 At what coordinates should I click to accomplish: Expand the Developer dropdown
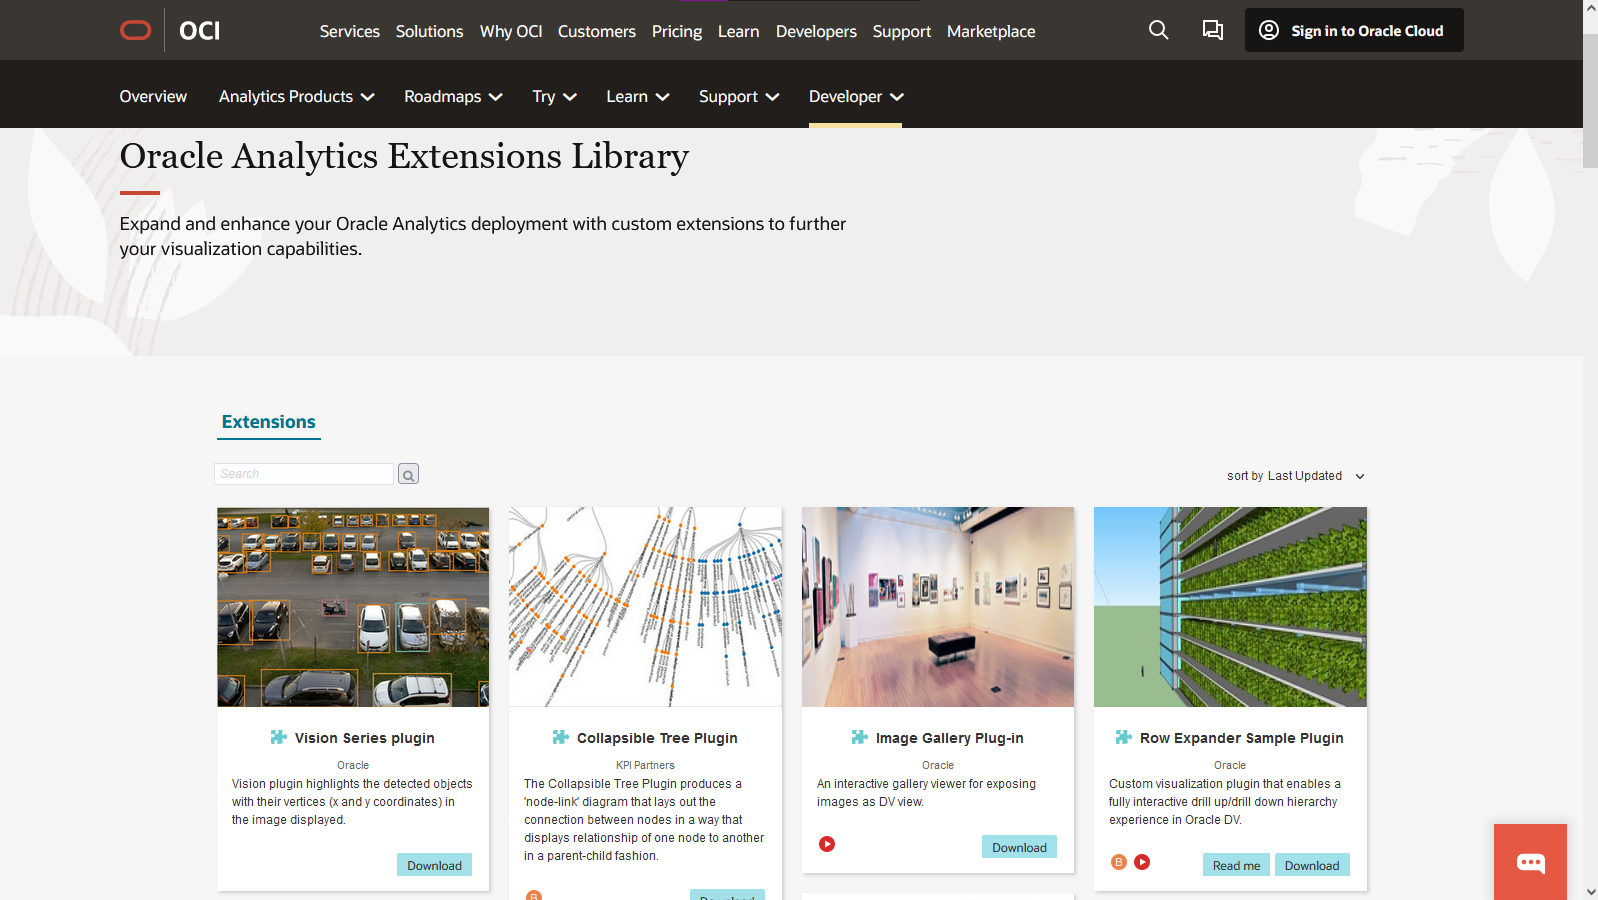(856, 96)
